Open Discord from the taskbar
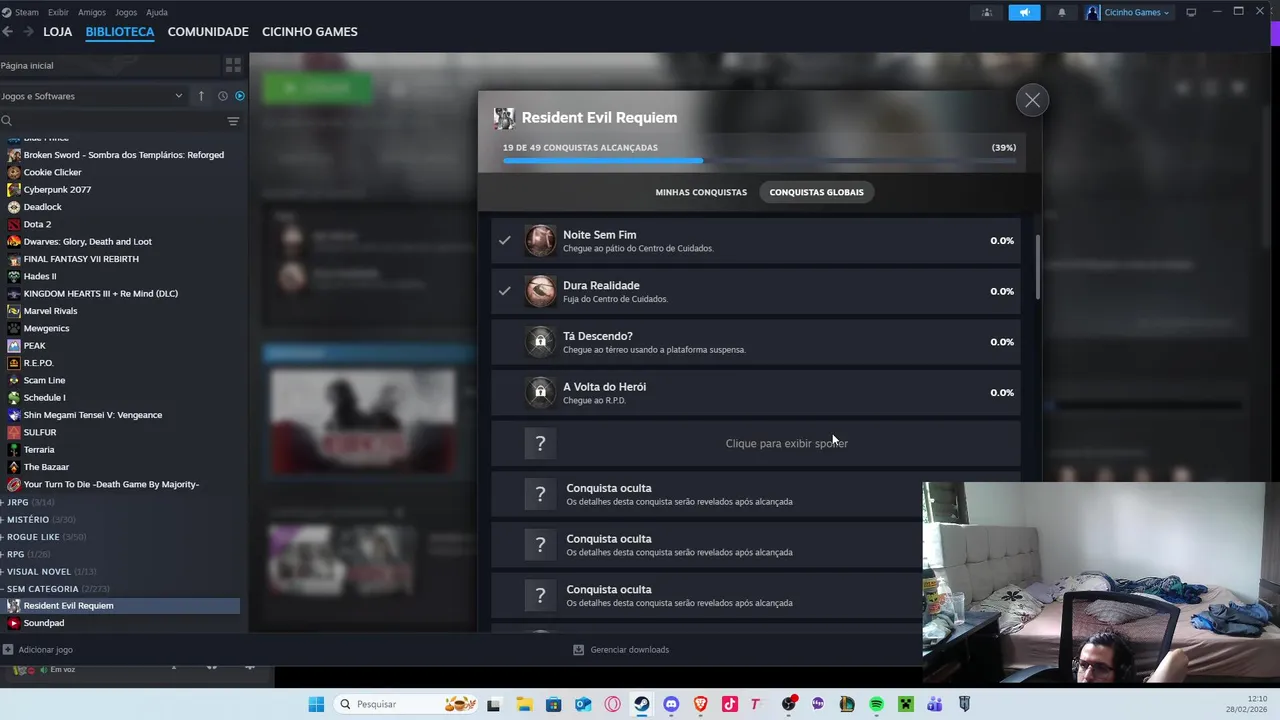The height and width of the screenshot is (720, 1280). 671,704
